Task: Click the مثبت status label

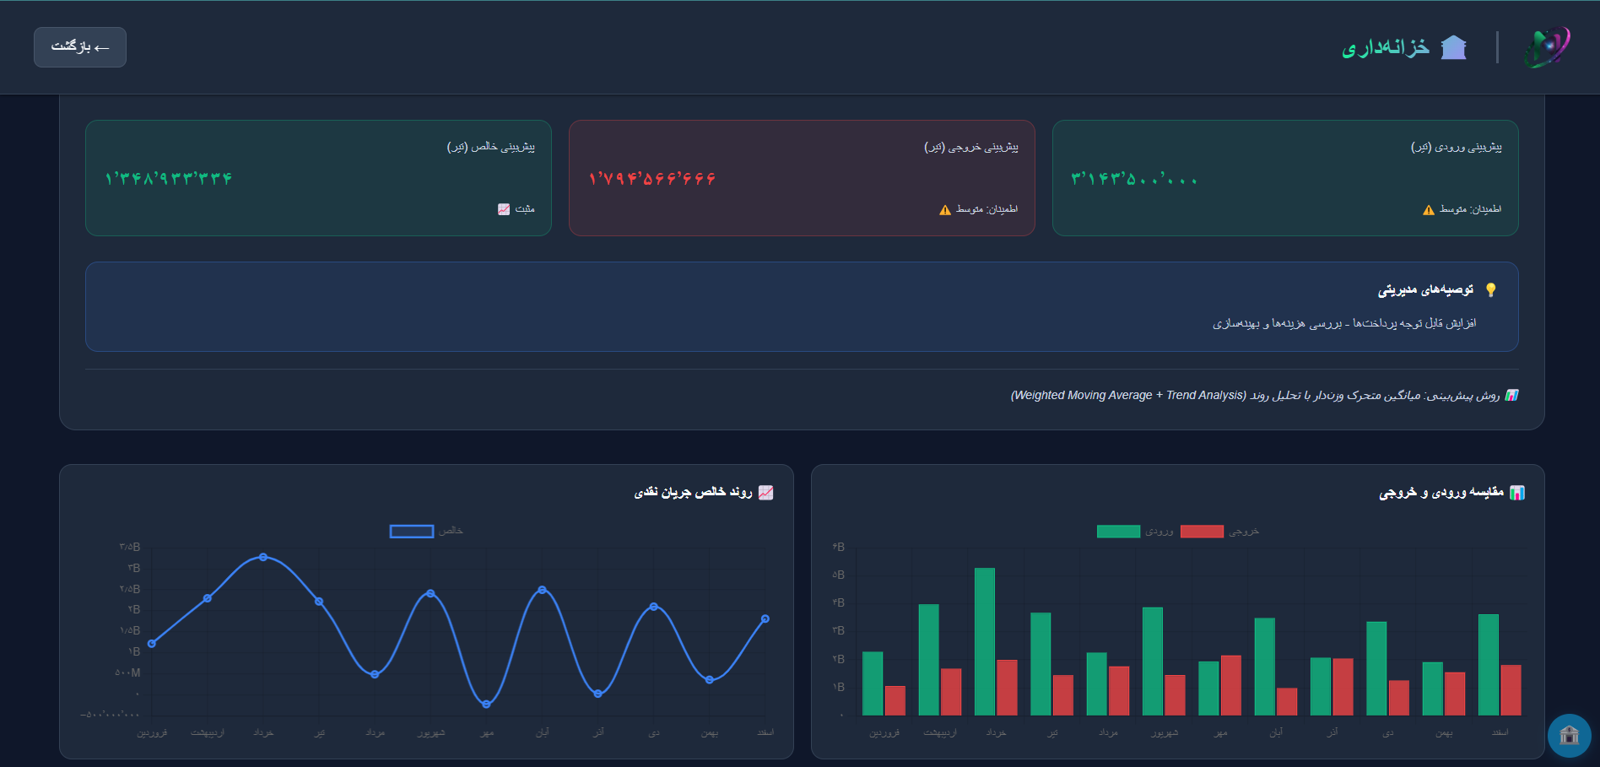Action: (525, 209)
